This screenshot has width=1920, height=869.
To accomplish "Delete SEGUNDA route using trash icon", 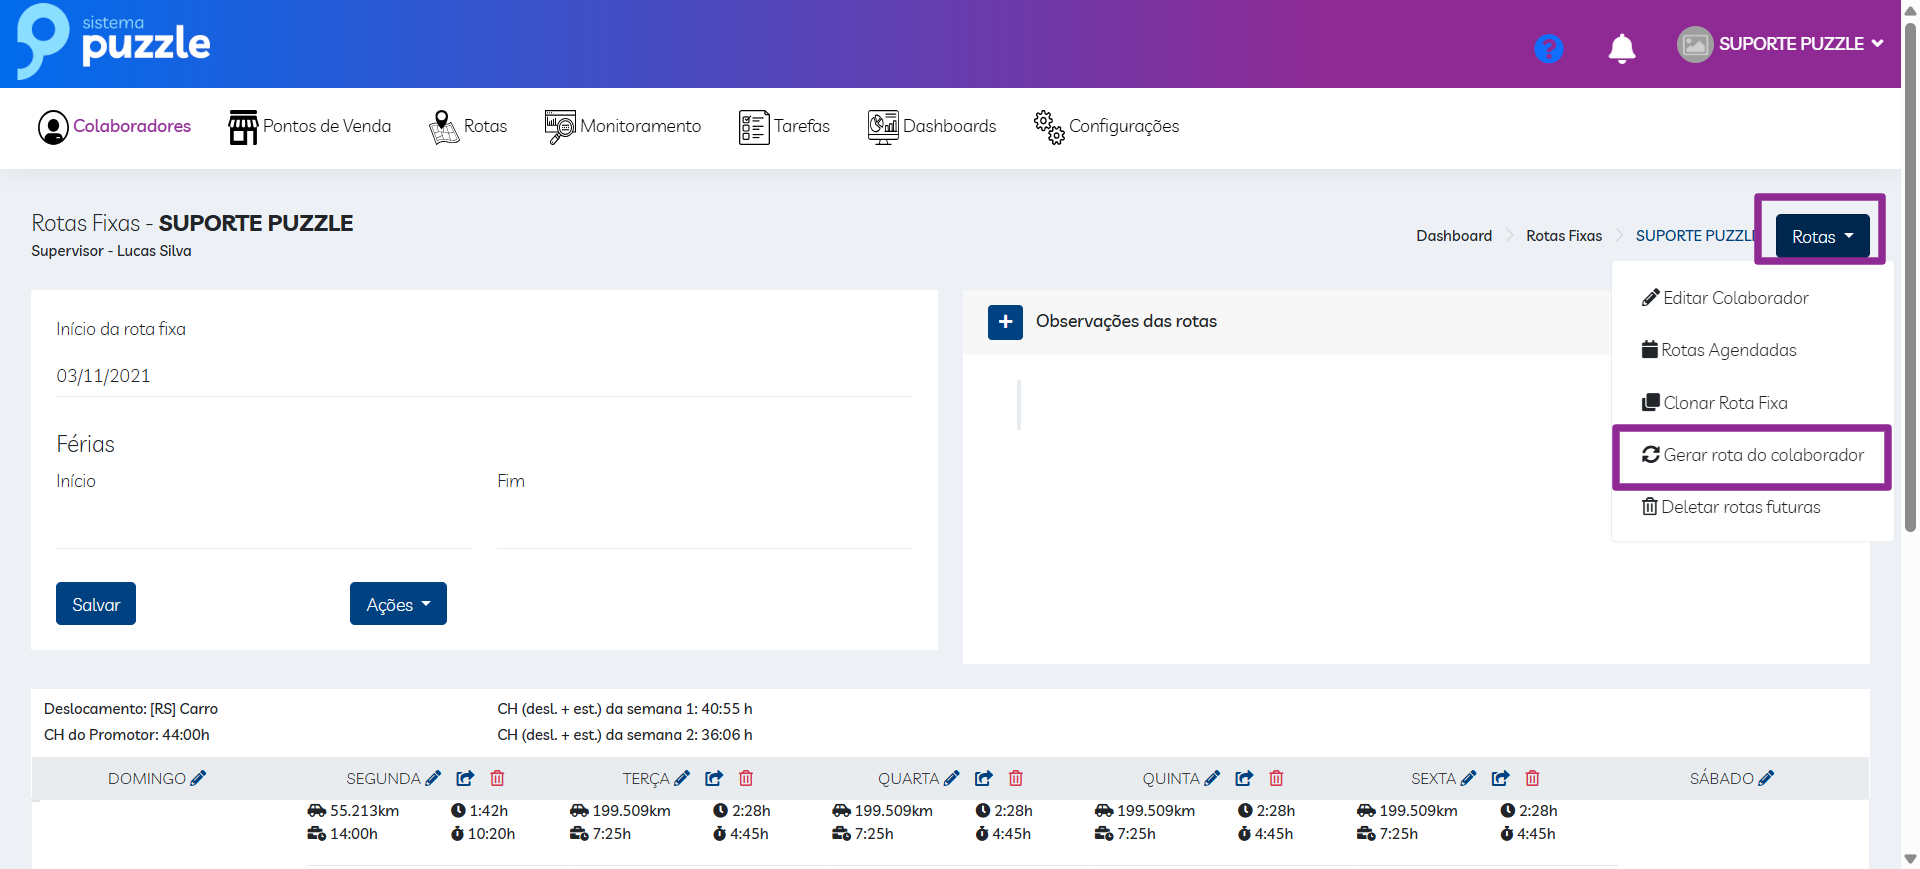I will tap(497, 778).
